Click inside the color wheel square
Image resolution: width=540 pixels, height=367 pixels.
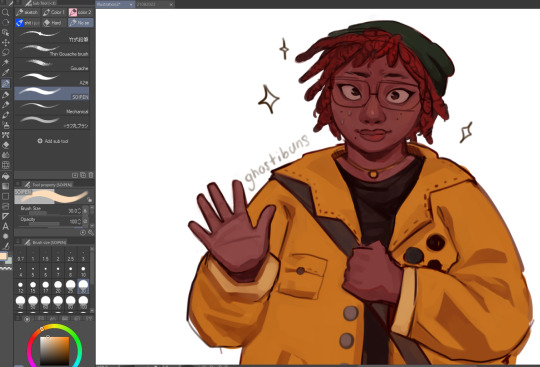click(x=55, y=351)
